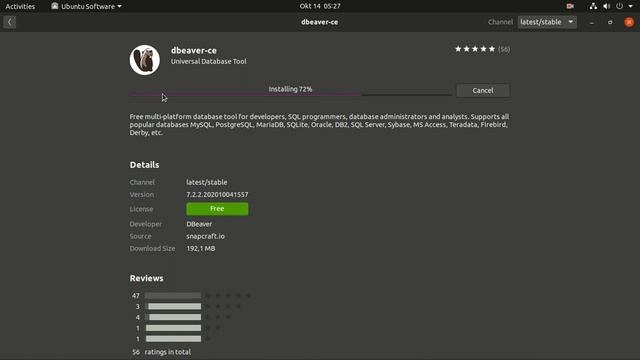Open the volume speaker icon
640x360 pixels.
coord(607,6)
